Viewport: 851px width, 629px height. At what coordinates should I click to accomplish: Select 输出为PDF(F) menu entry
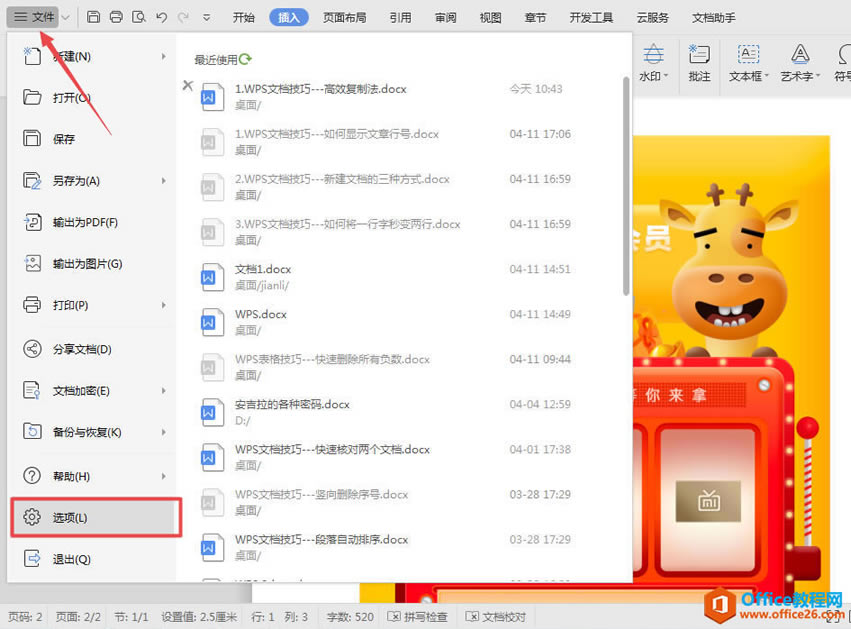[93, 222]
